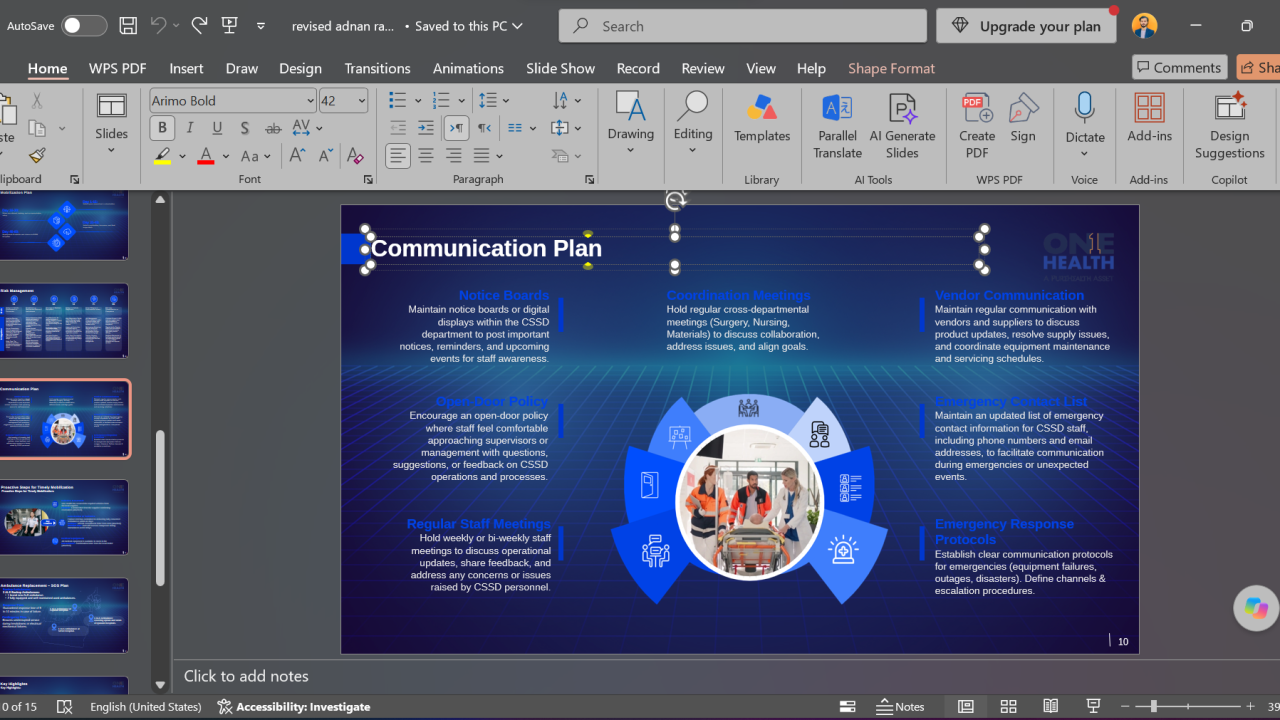Click the Save floppy disk icon

128,26
